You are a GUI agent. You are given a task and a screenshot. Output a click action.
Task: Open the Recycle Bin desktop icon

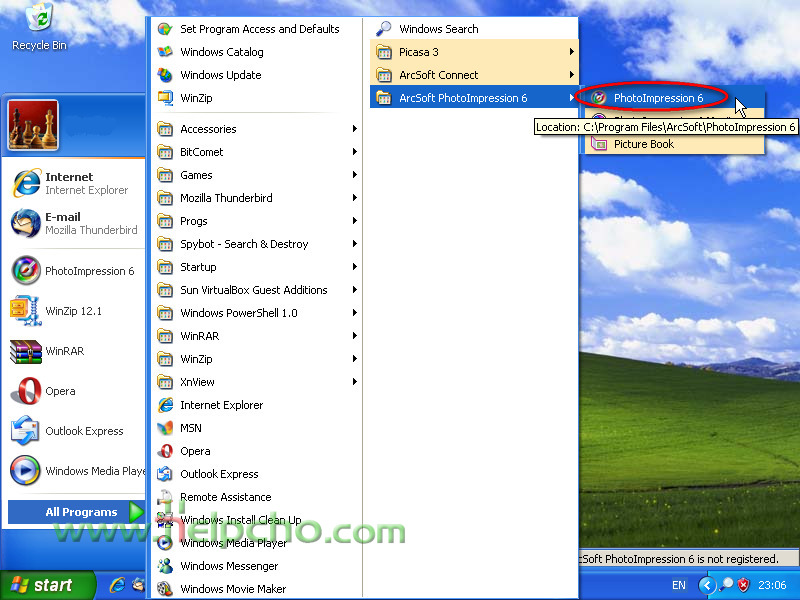pyautogui.click(x=39, y=27)
